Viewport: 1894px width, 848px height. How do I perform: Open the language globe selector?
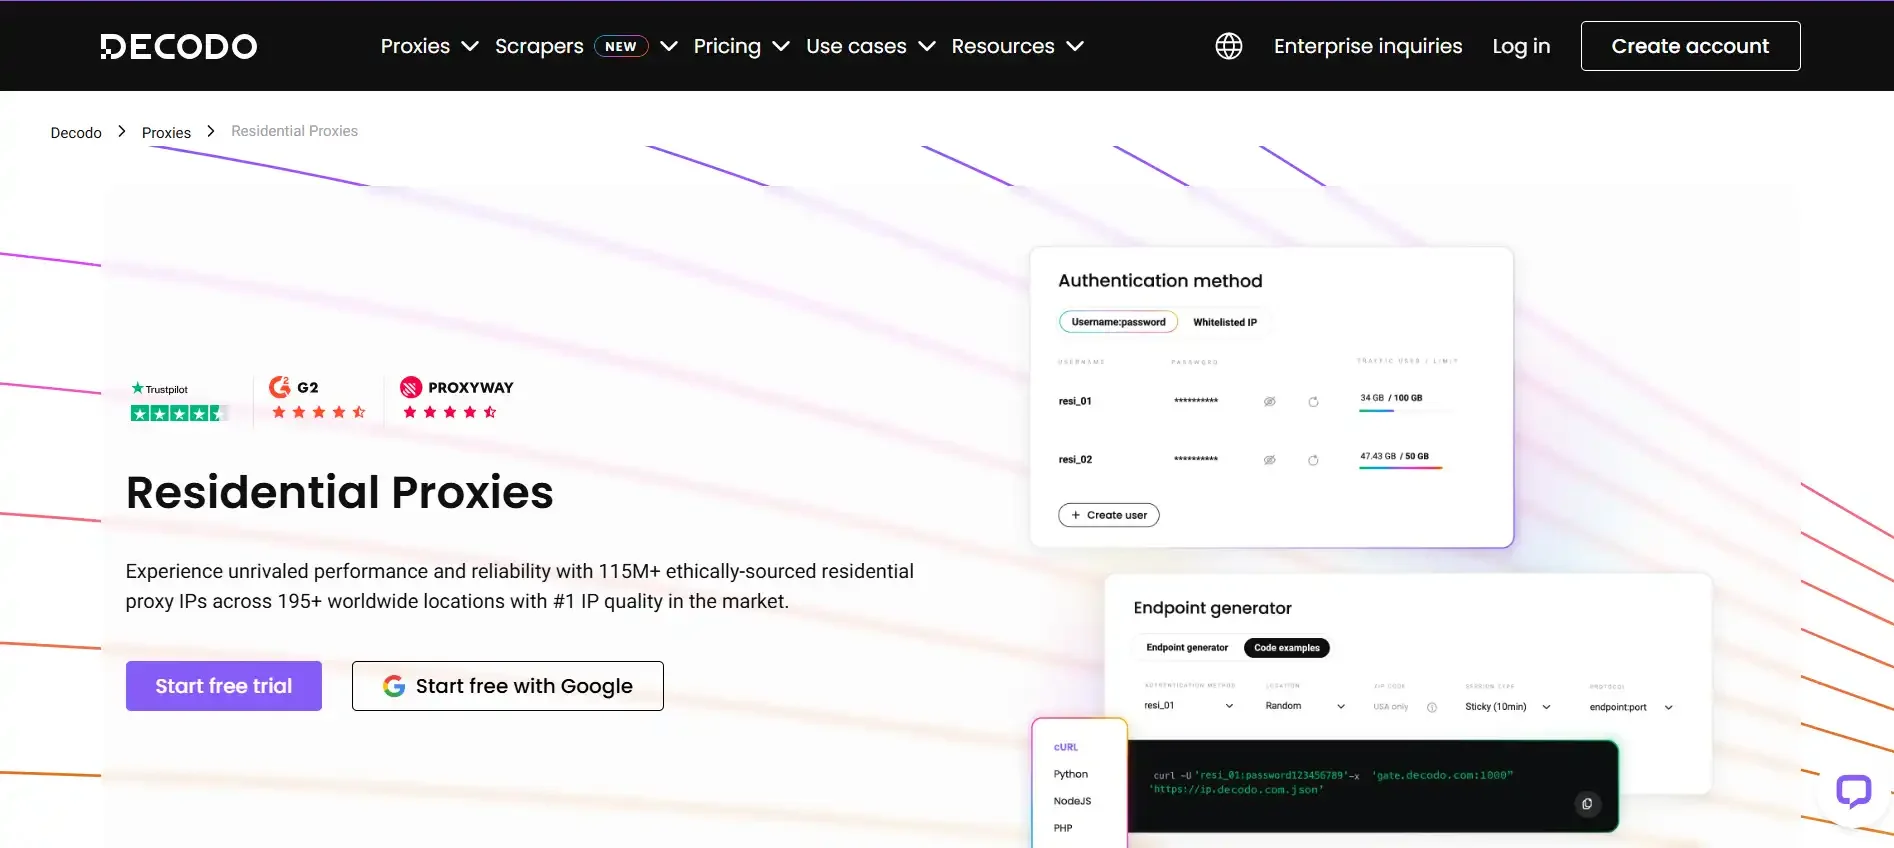point(1229,46)
